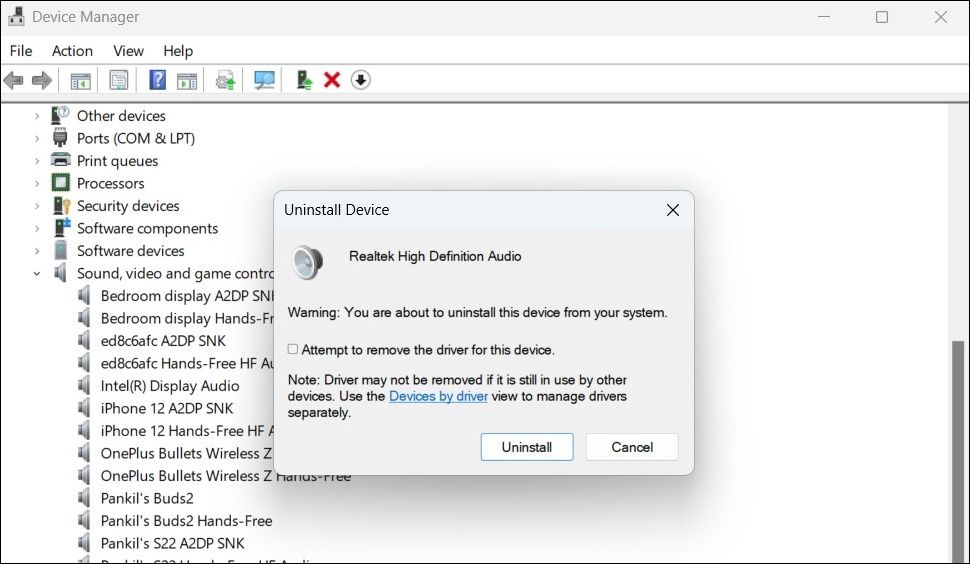
Task: Expand the Software components node
Action: (36, 228)
